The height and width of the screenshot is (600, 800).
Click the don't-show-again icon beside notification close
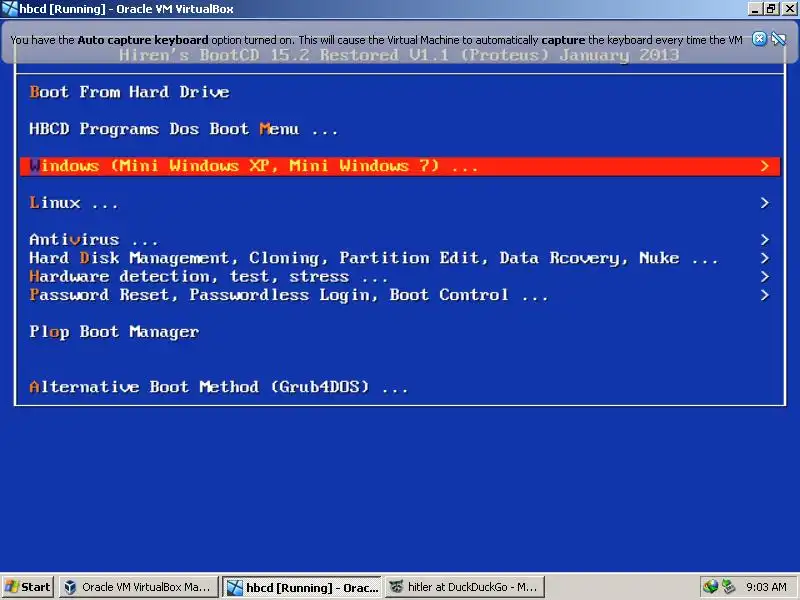click(x=778, y=39)
